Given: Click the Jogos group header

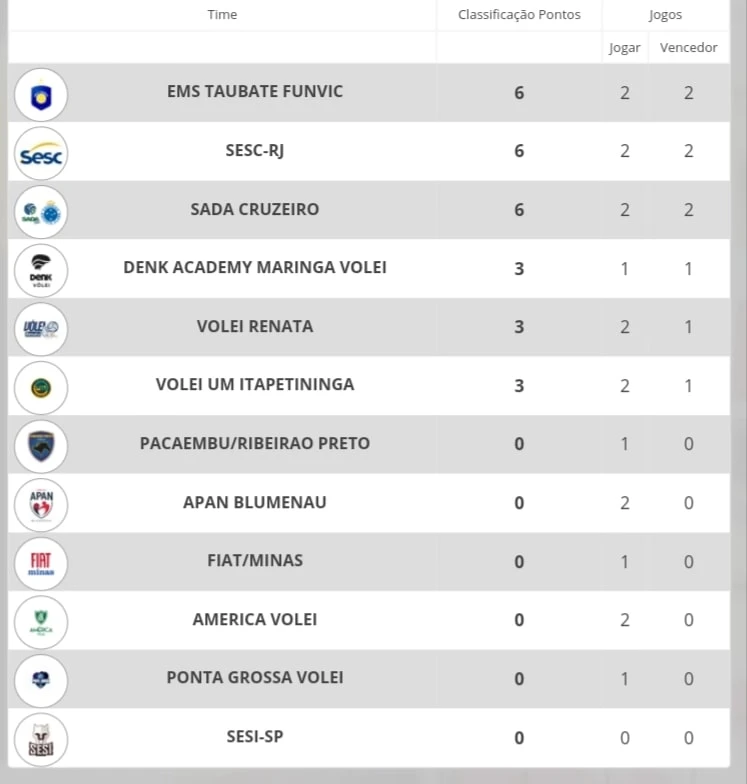Looking at the screenshot, I should pos(666,15).
